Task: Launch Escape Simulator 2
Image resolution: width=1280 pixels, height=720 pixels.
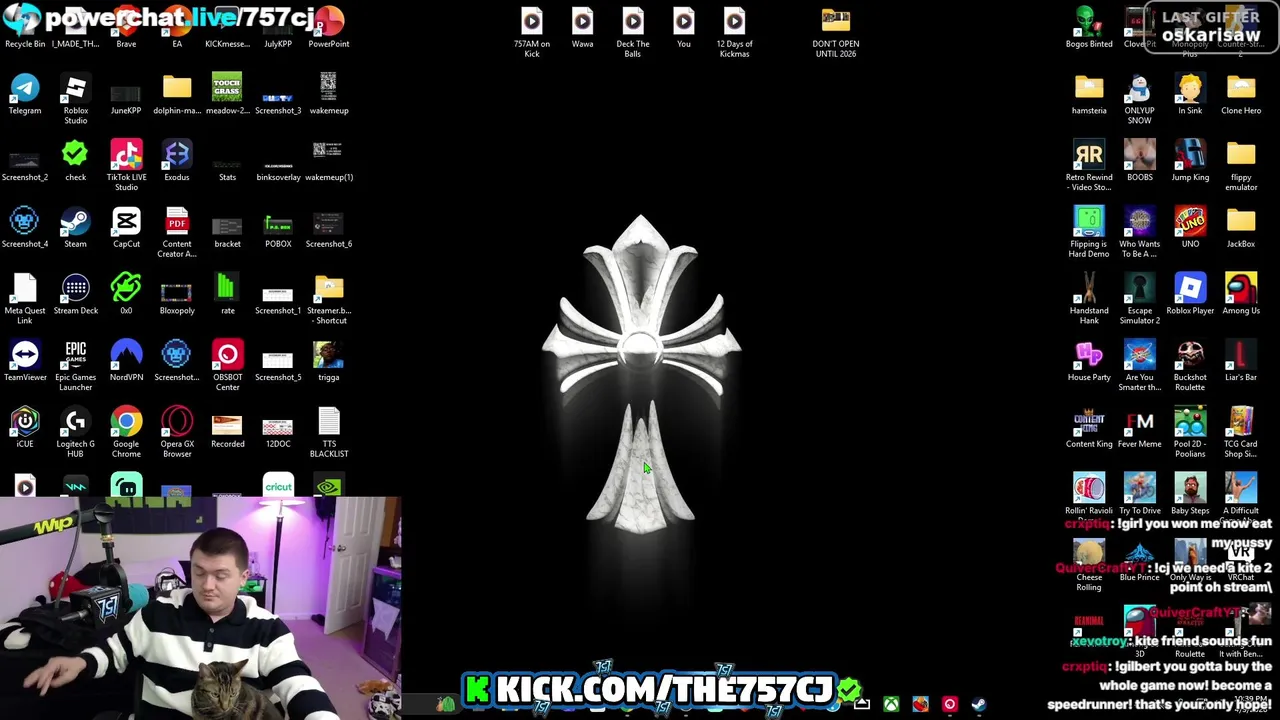Action: pyautogui.click(x=1139, y=298)
